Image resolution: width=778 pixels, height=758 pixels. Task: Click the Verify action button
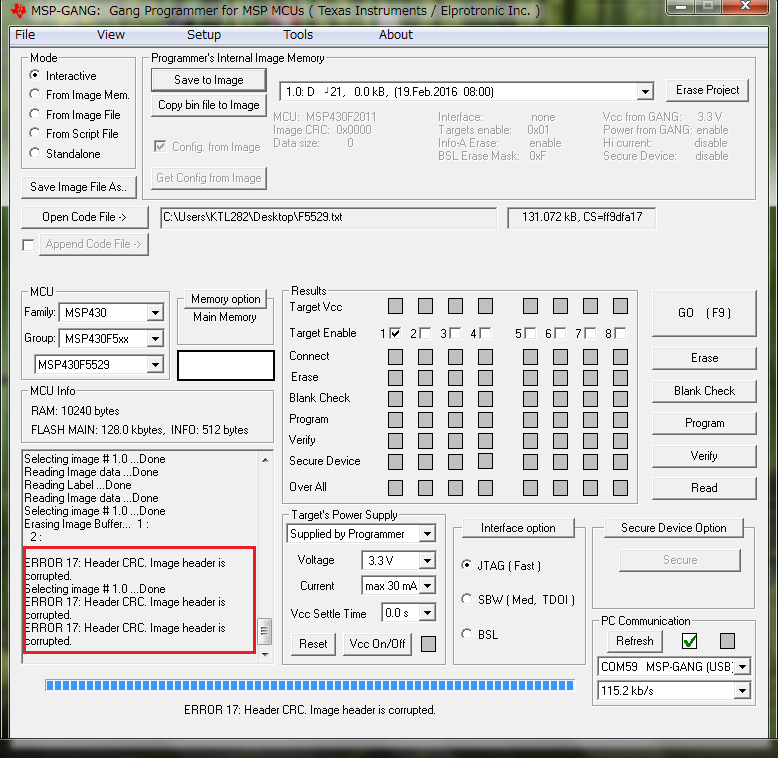point(704,456)
